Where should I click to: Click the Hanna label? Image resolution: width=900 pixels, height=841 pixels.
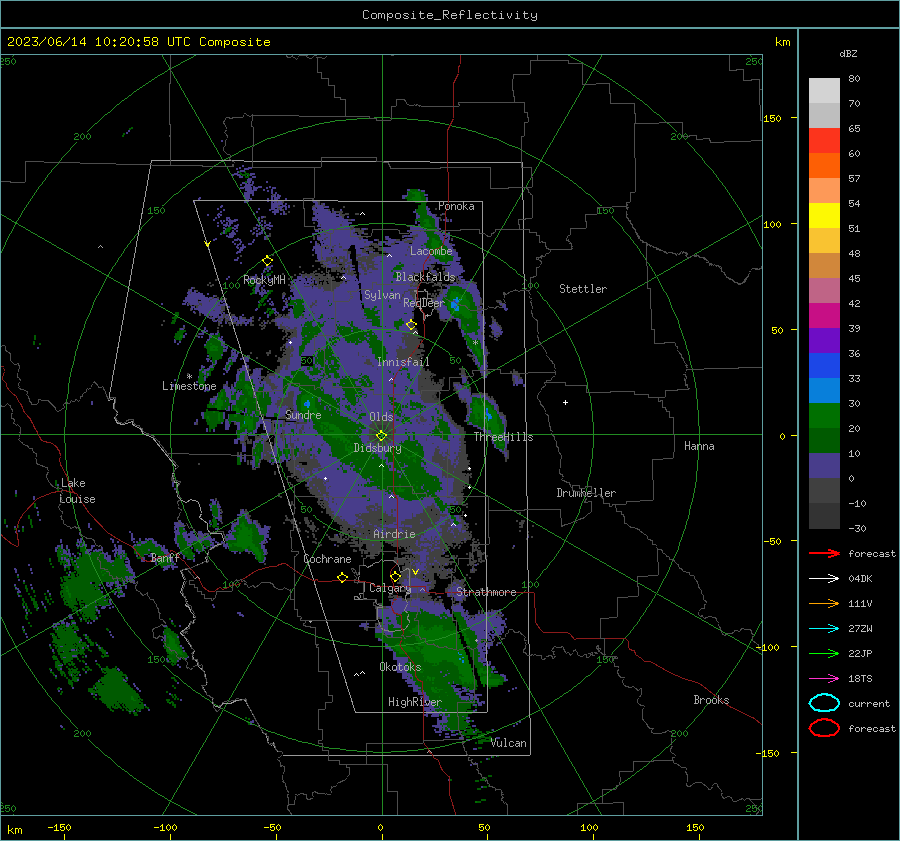click(699, 446)
